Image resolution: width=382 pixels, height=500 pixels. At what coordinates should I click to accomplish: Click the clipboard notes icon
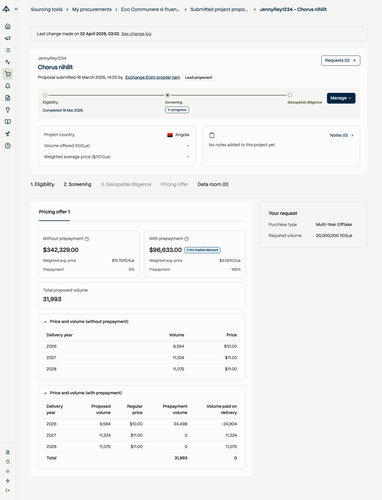212,135
